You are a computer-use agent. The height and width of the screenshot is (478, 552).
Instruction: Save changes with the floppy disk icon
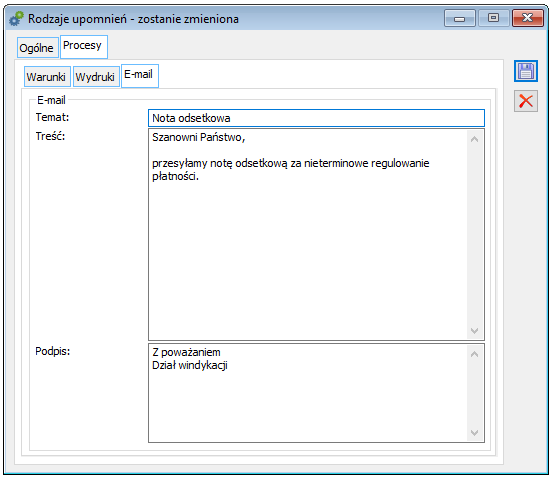(x=526, y=71)
